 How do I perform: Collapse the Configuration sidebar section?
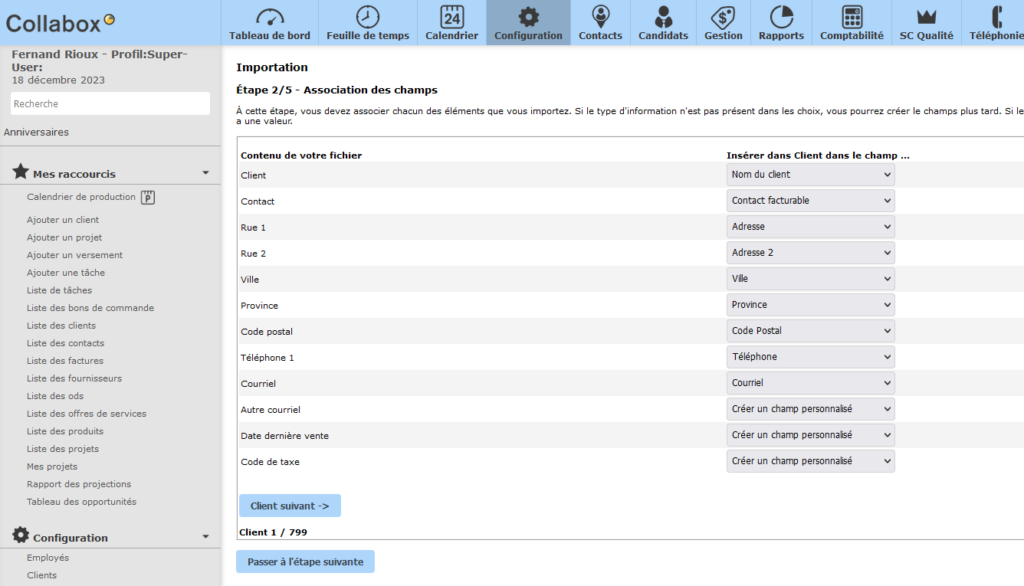206,538
